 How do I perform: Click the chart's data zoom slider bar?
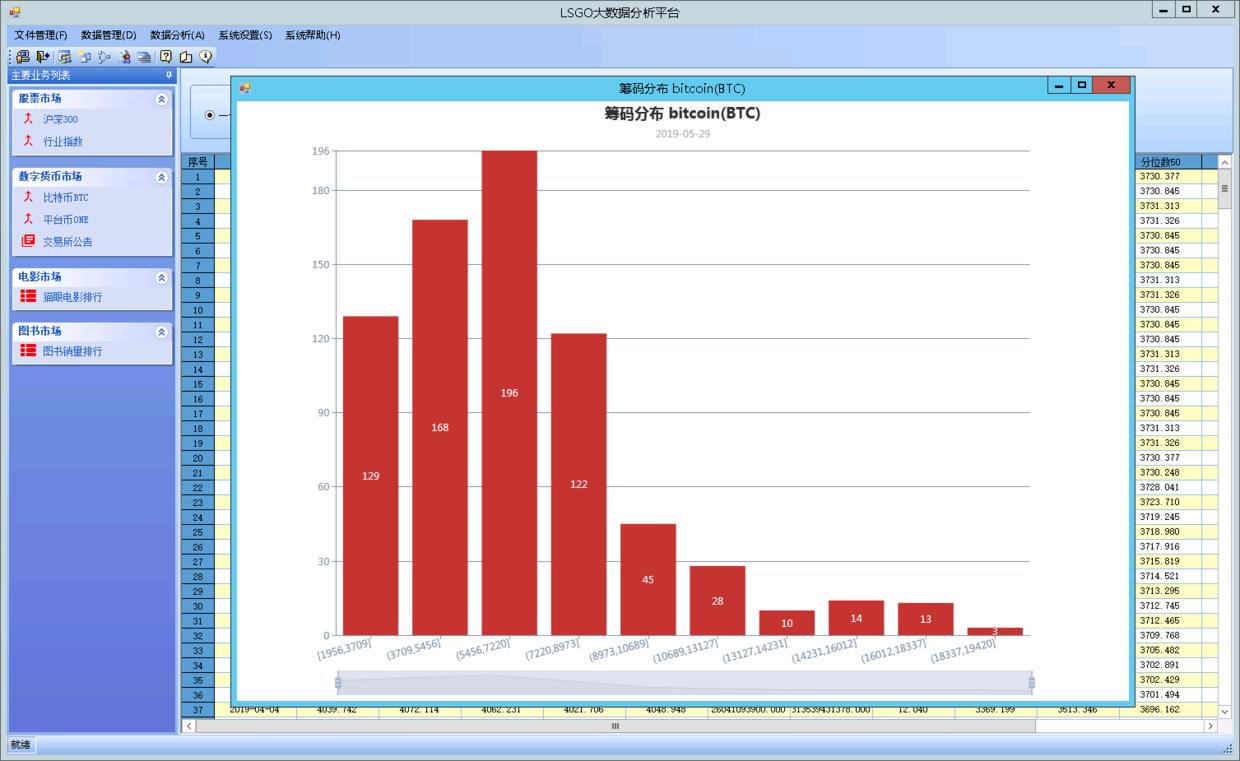click(684, 683)
